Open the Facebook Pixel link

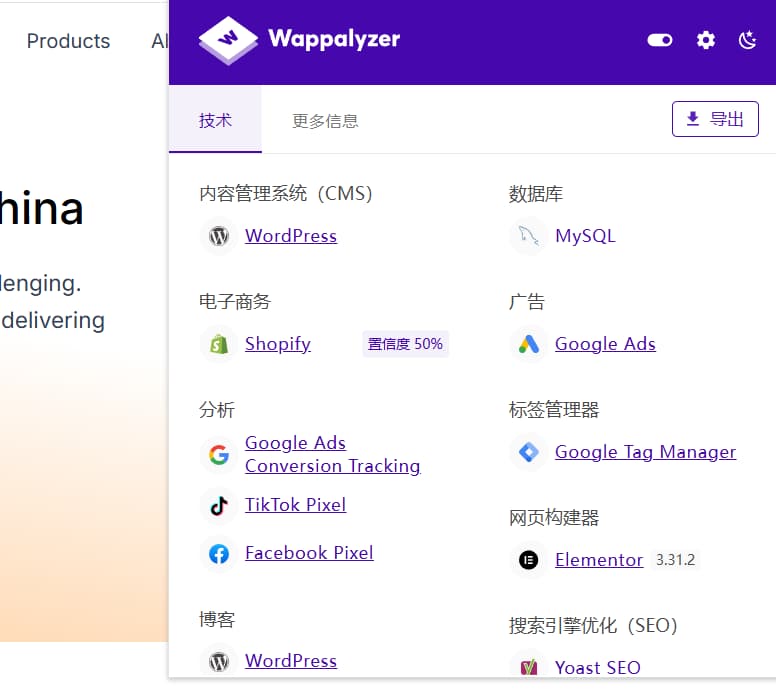click(x=309, y=553)
